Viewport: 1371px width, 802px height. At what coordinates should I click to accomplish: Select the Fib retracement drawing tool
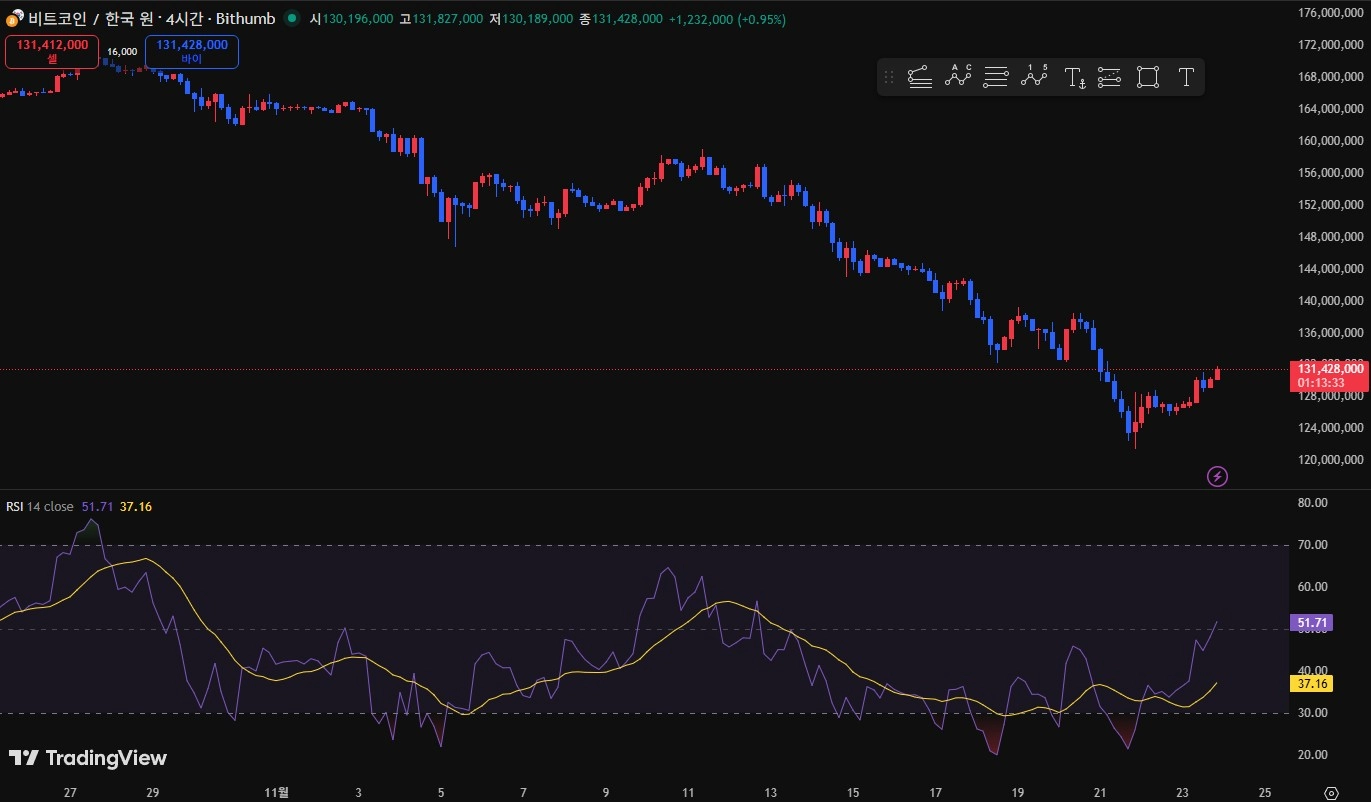(x=920, y=77)
